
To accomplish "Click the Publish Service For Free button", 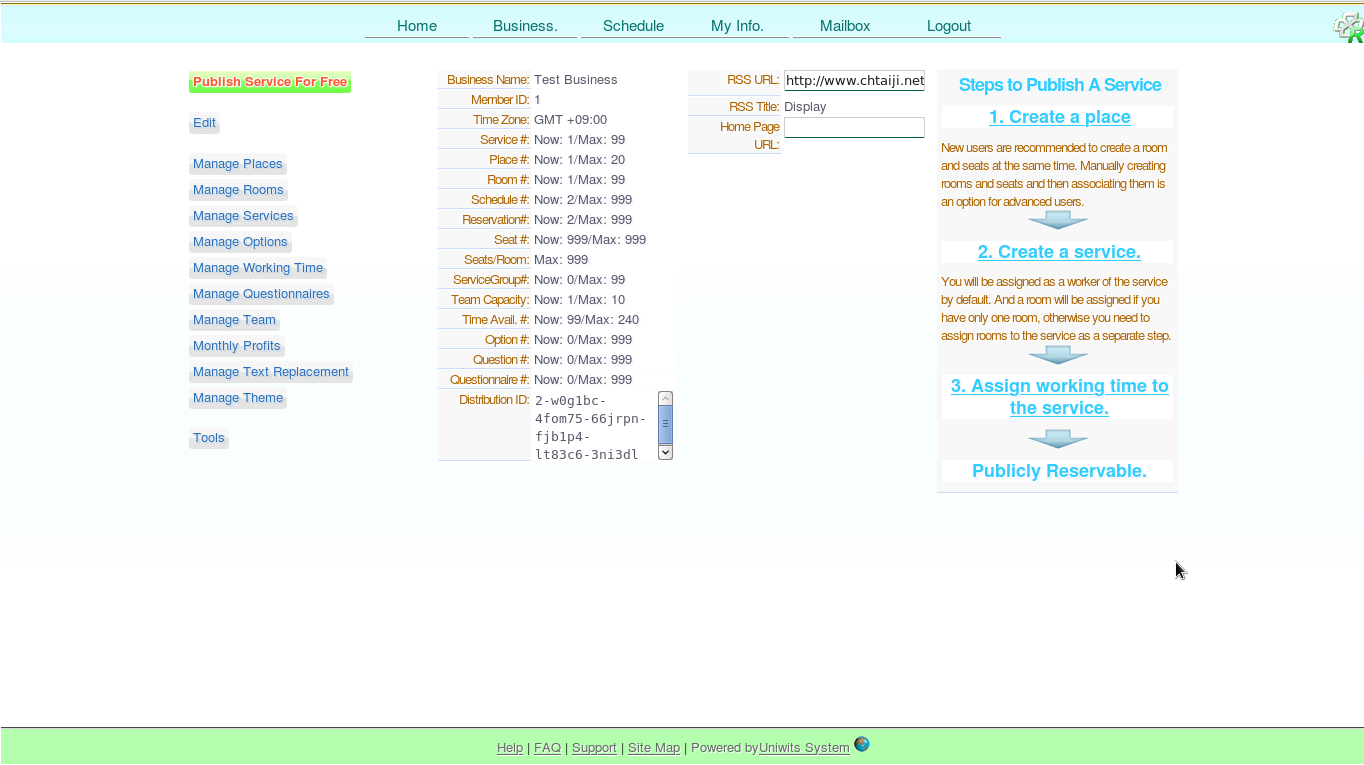I will [x=270, y=82].
